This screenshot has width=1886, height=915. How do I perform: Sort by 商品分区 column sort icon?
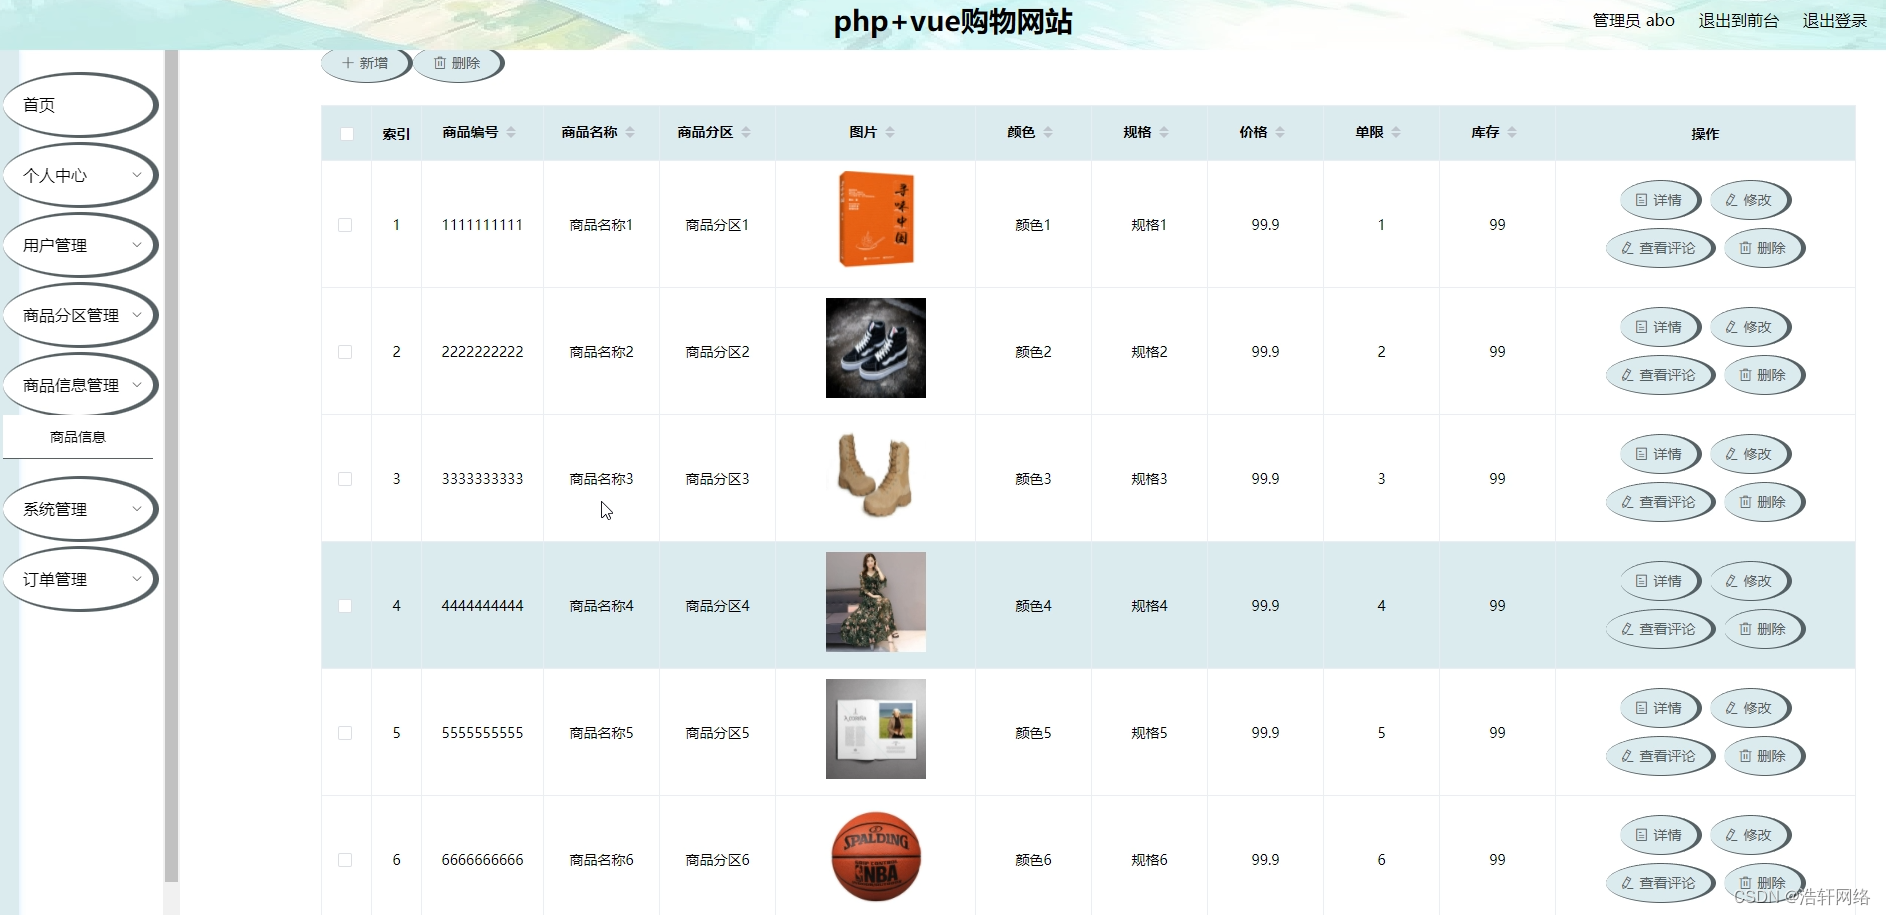746,132
